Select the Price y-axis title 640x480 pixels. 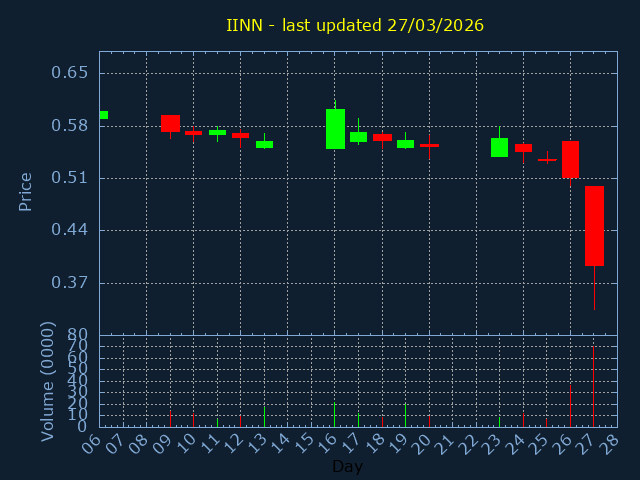pos(26,191)
